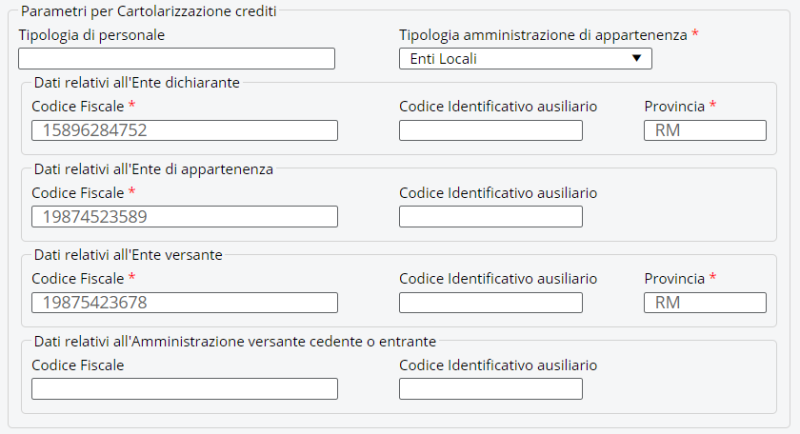This screenshot has height=434, width=800.
Task: Click Ente dichiarante Codice Identificativo ausiliario field
Action: [490, 130]
